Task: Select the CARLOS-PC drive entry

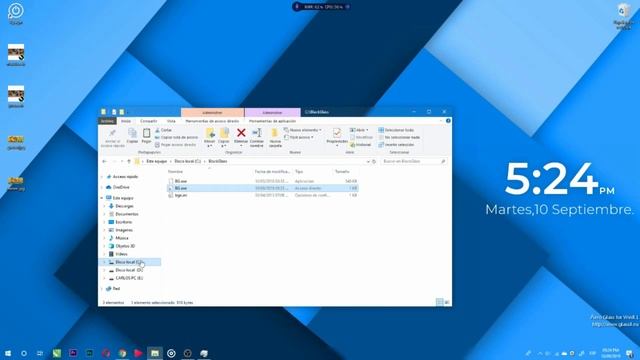Action: [x=129, y=278]
